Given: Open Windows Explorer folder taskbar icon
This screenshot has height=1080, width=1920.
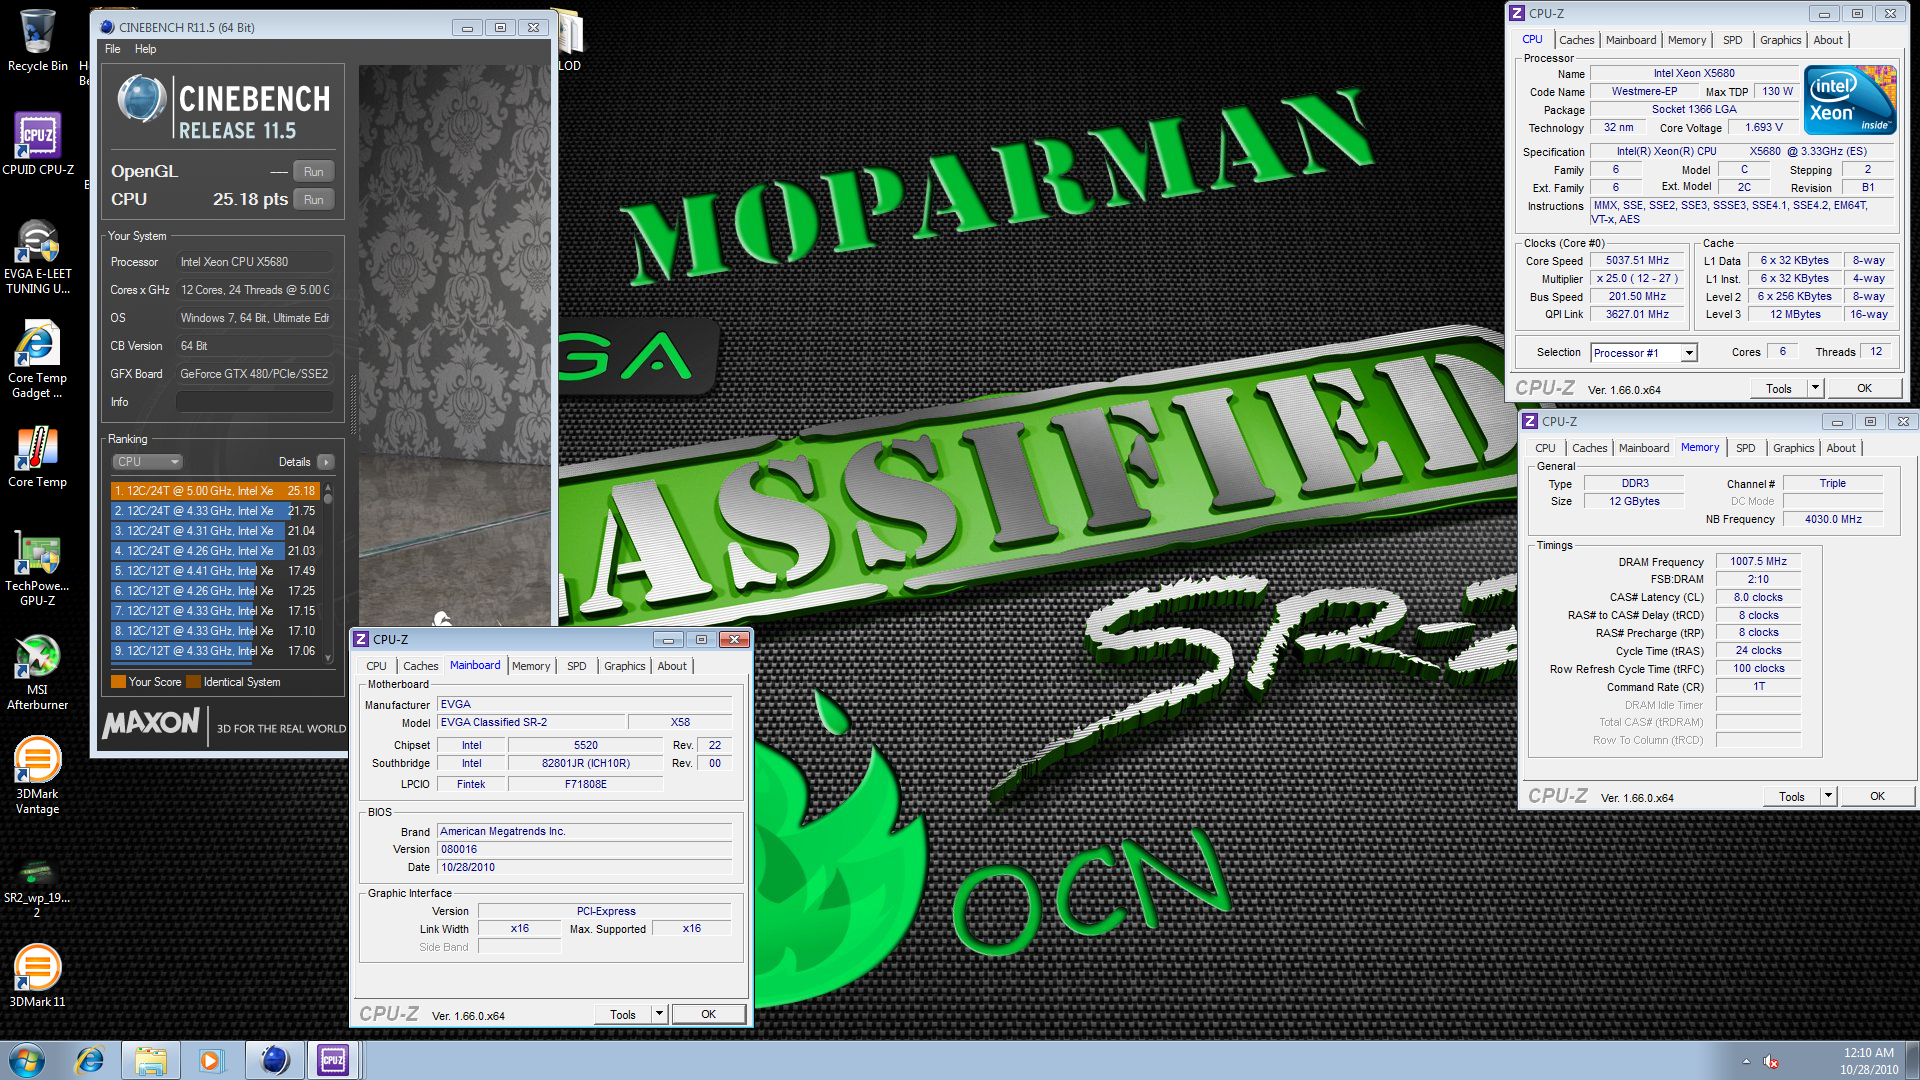Looking at the screenshot, I should click(x=151, y=1060).
